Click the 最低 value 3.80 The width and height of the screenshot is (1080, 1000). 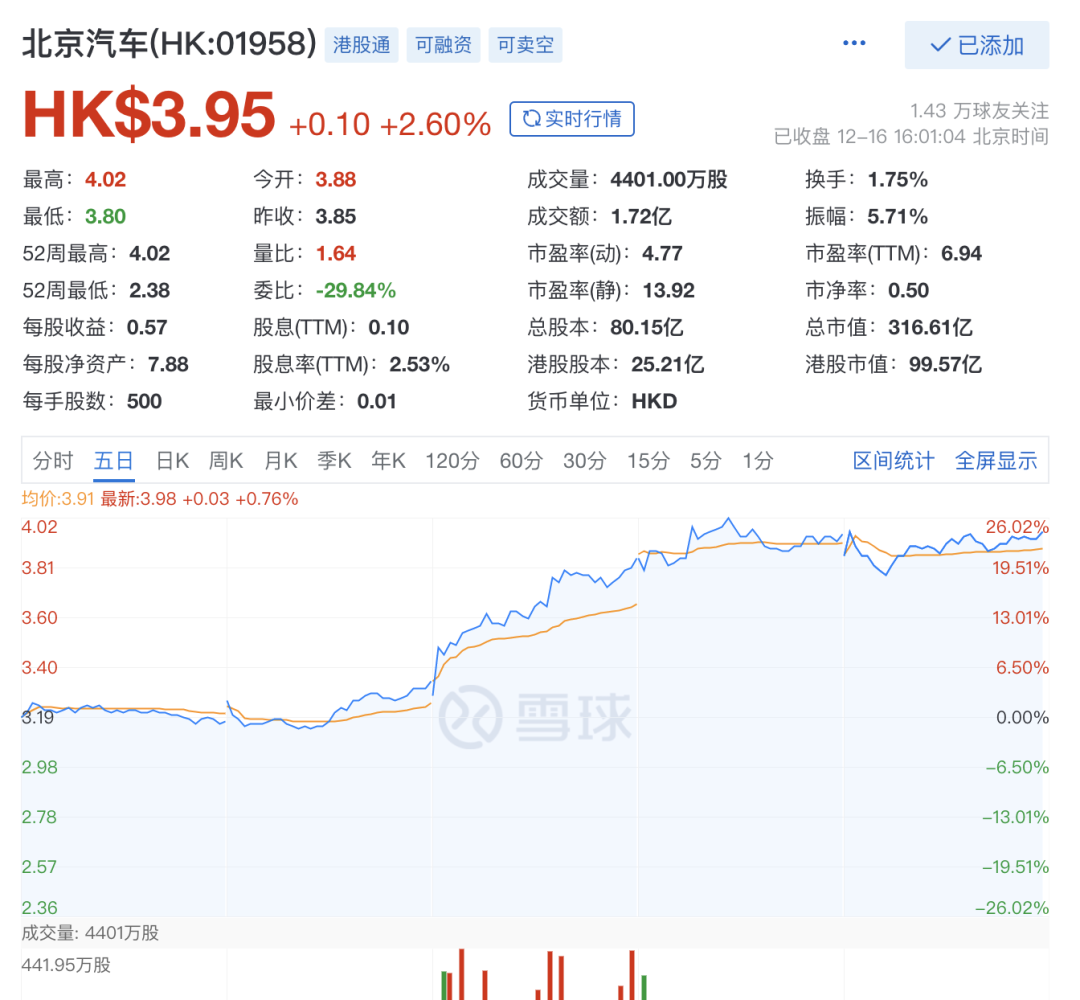click(105, 217)
